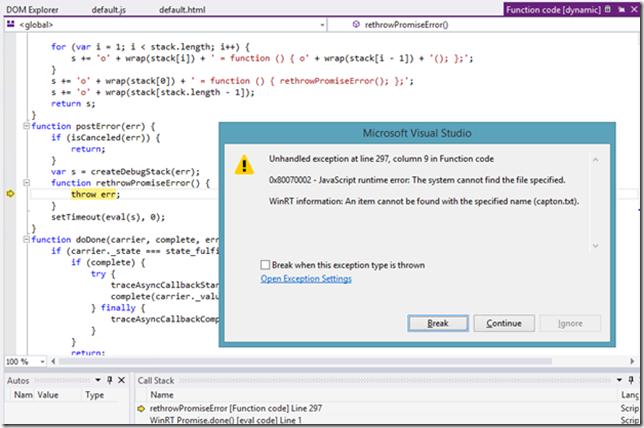Select the Function code [dynamic] tab
The image size is (644, 428).
coord(553,9)
